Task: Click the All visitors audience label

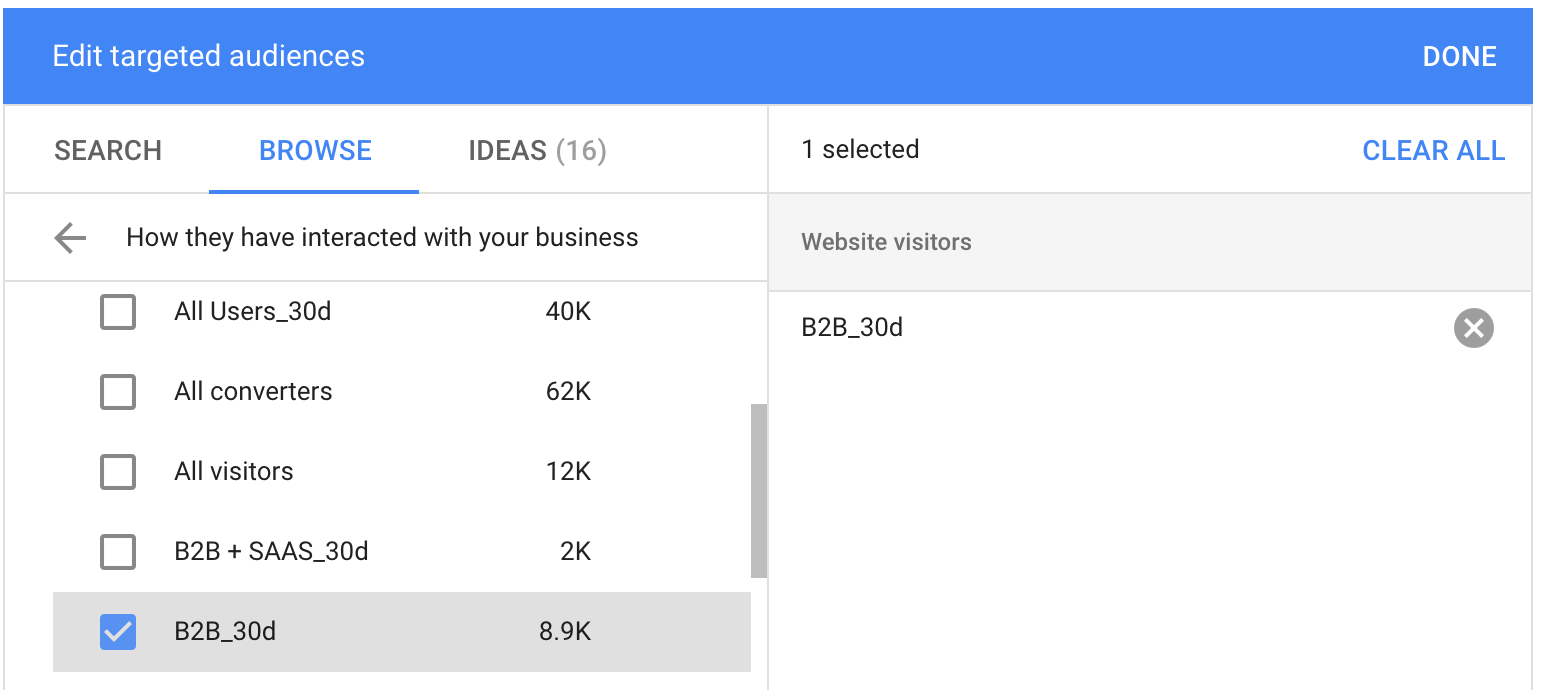Action: tap(234, 472)
